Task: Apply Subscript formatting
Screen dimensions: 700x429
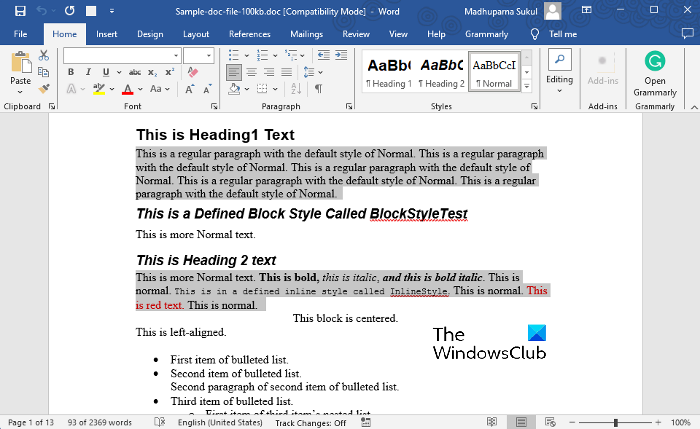Action: (x=153, y=72)
